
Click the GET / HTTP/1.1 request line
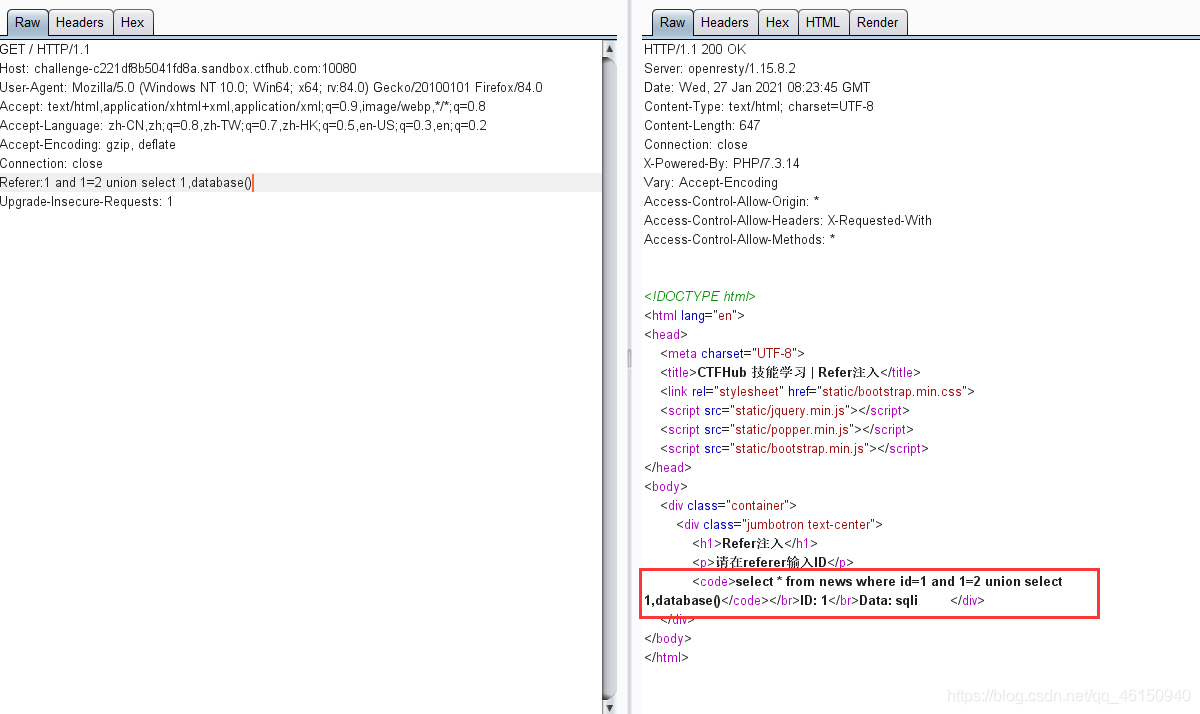pyautogui.click(x=45, y=49)
